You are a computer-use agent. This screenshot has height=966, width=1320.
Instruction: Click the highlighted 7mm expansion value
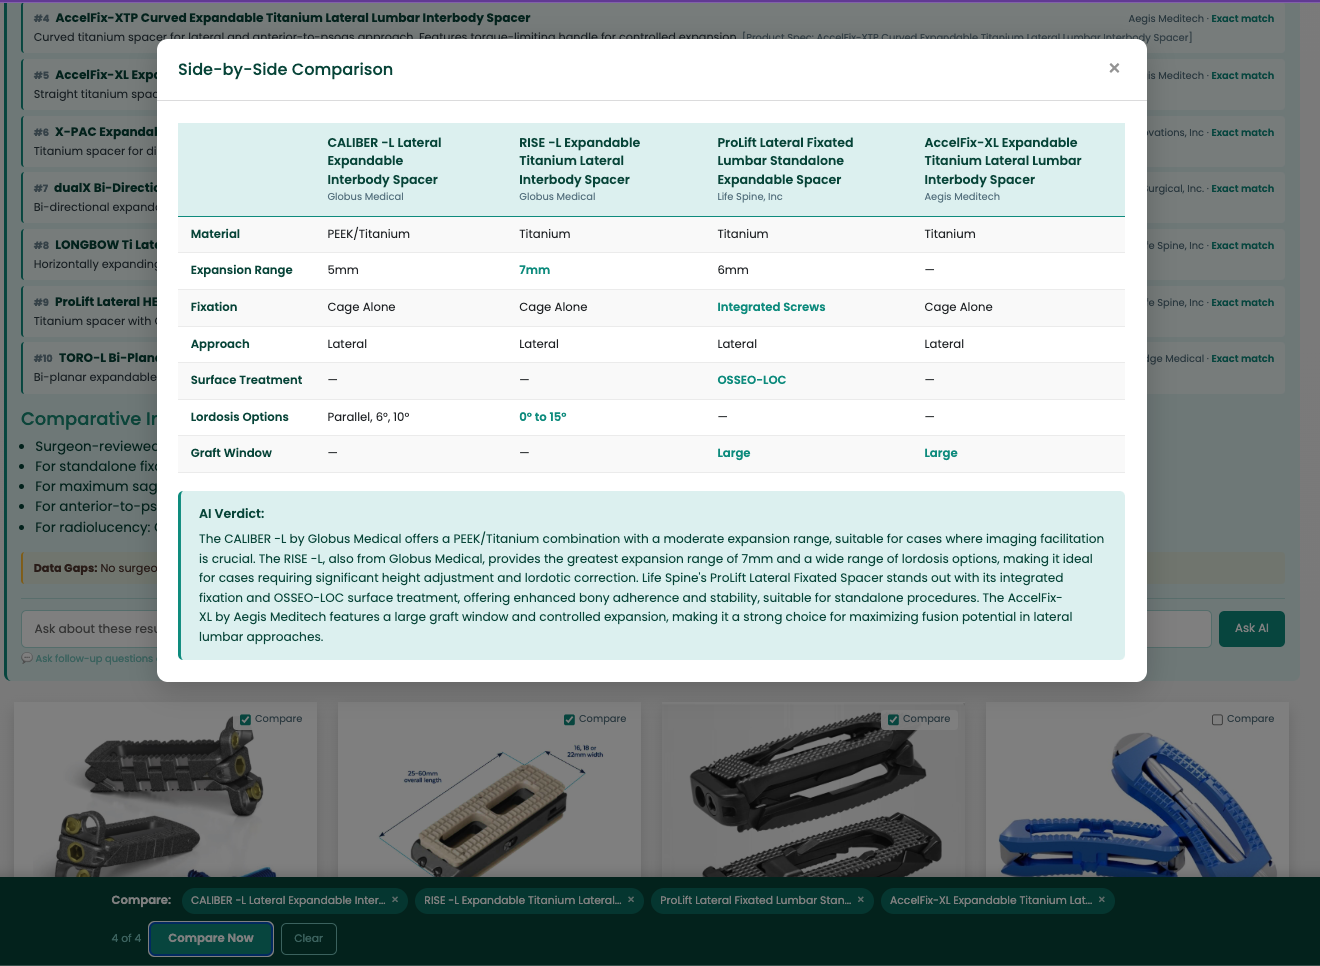pyautogui.click(x=534, y=270)
